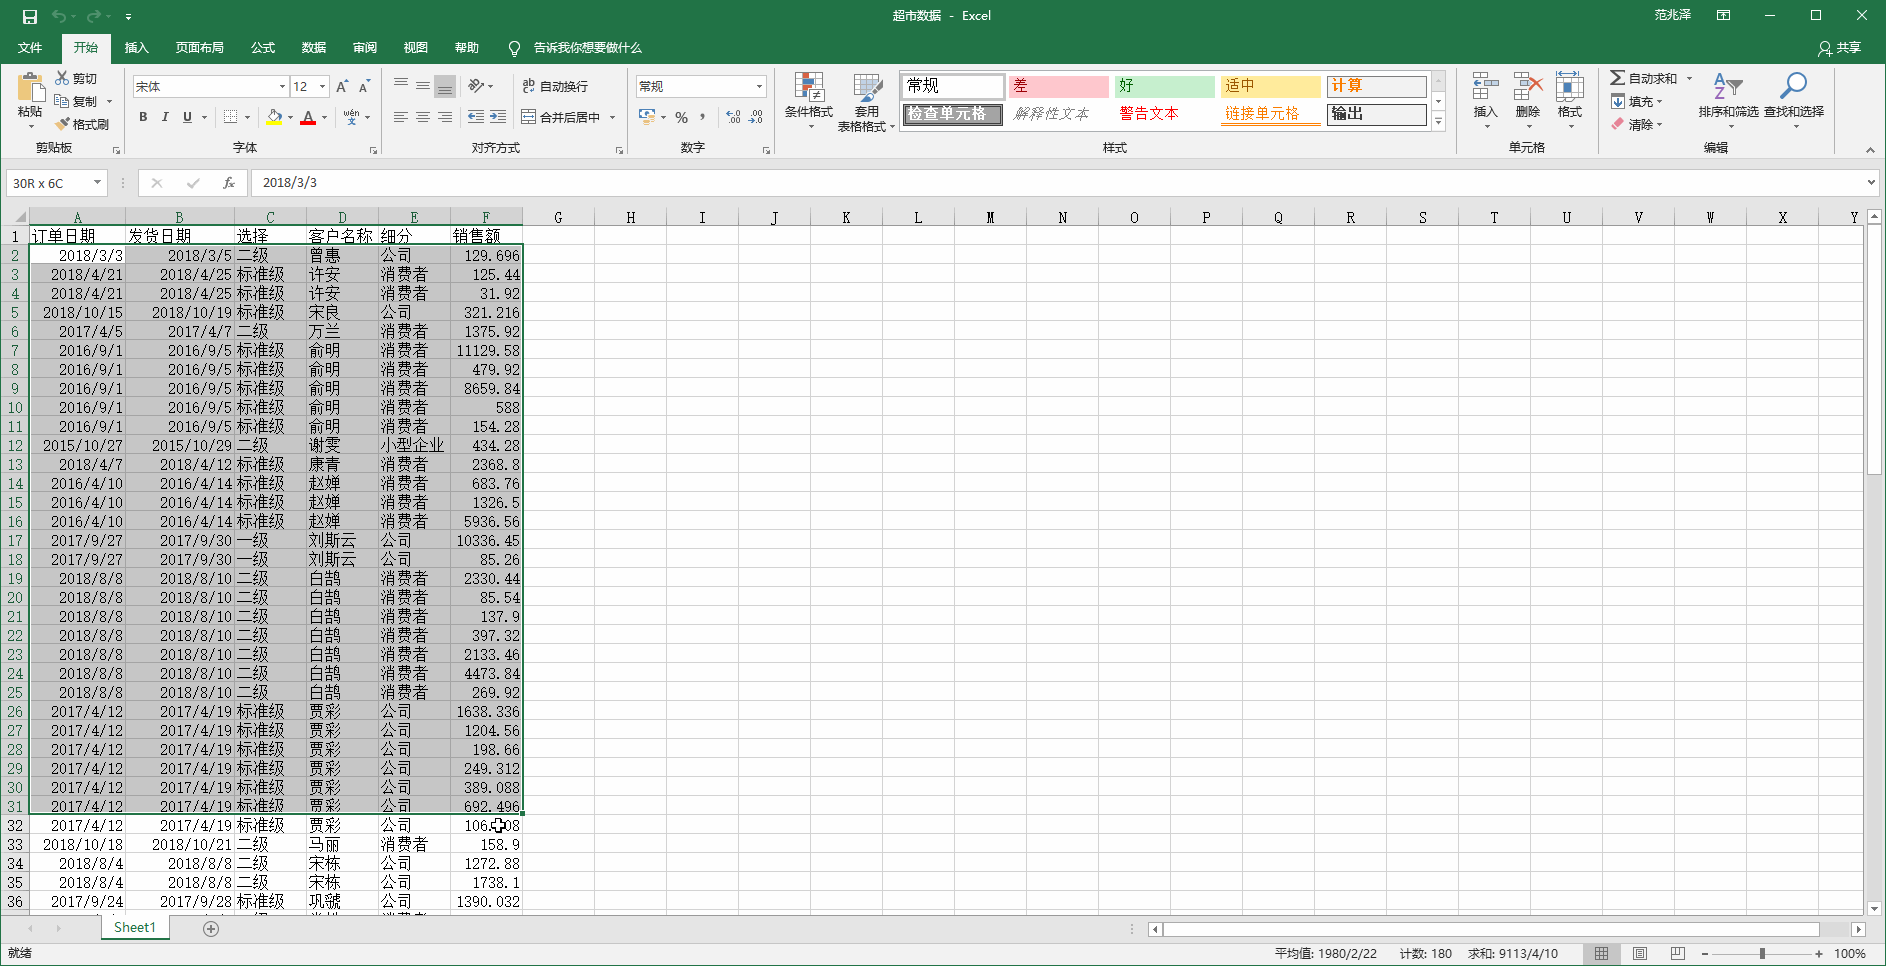Apply the 好 Good cell style

(1165, 86)
